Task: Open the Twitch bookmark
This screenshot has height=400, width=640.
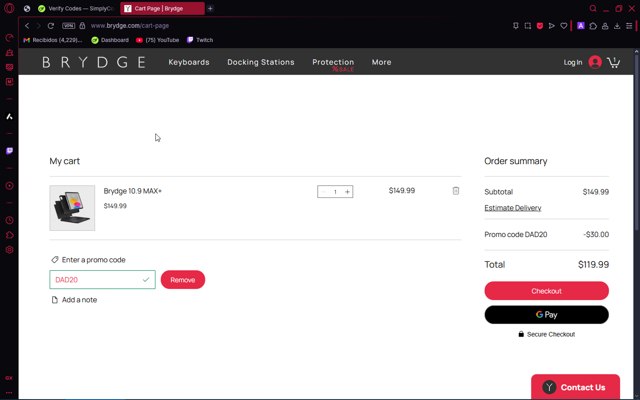Action: [x=200, y=40]
